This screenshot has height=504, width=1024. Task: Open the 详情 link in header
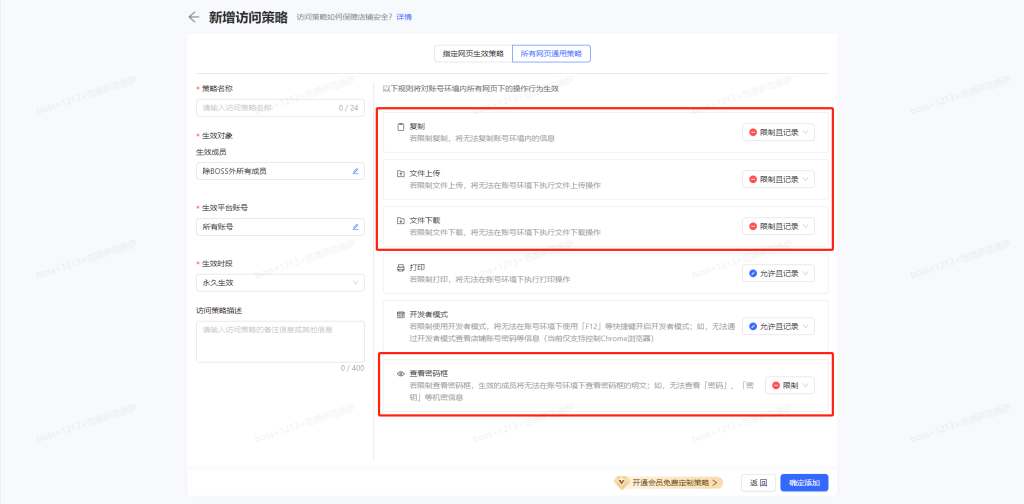point(404,17)
